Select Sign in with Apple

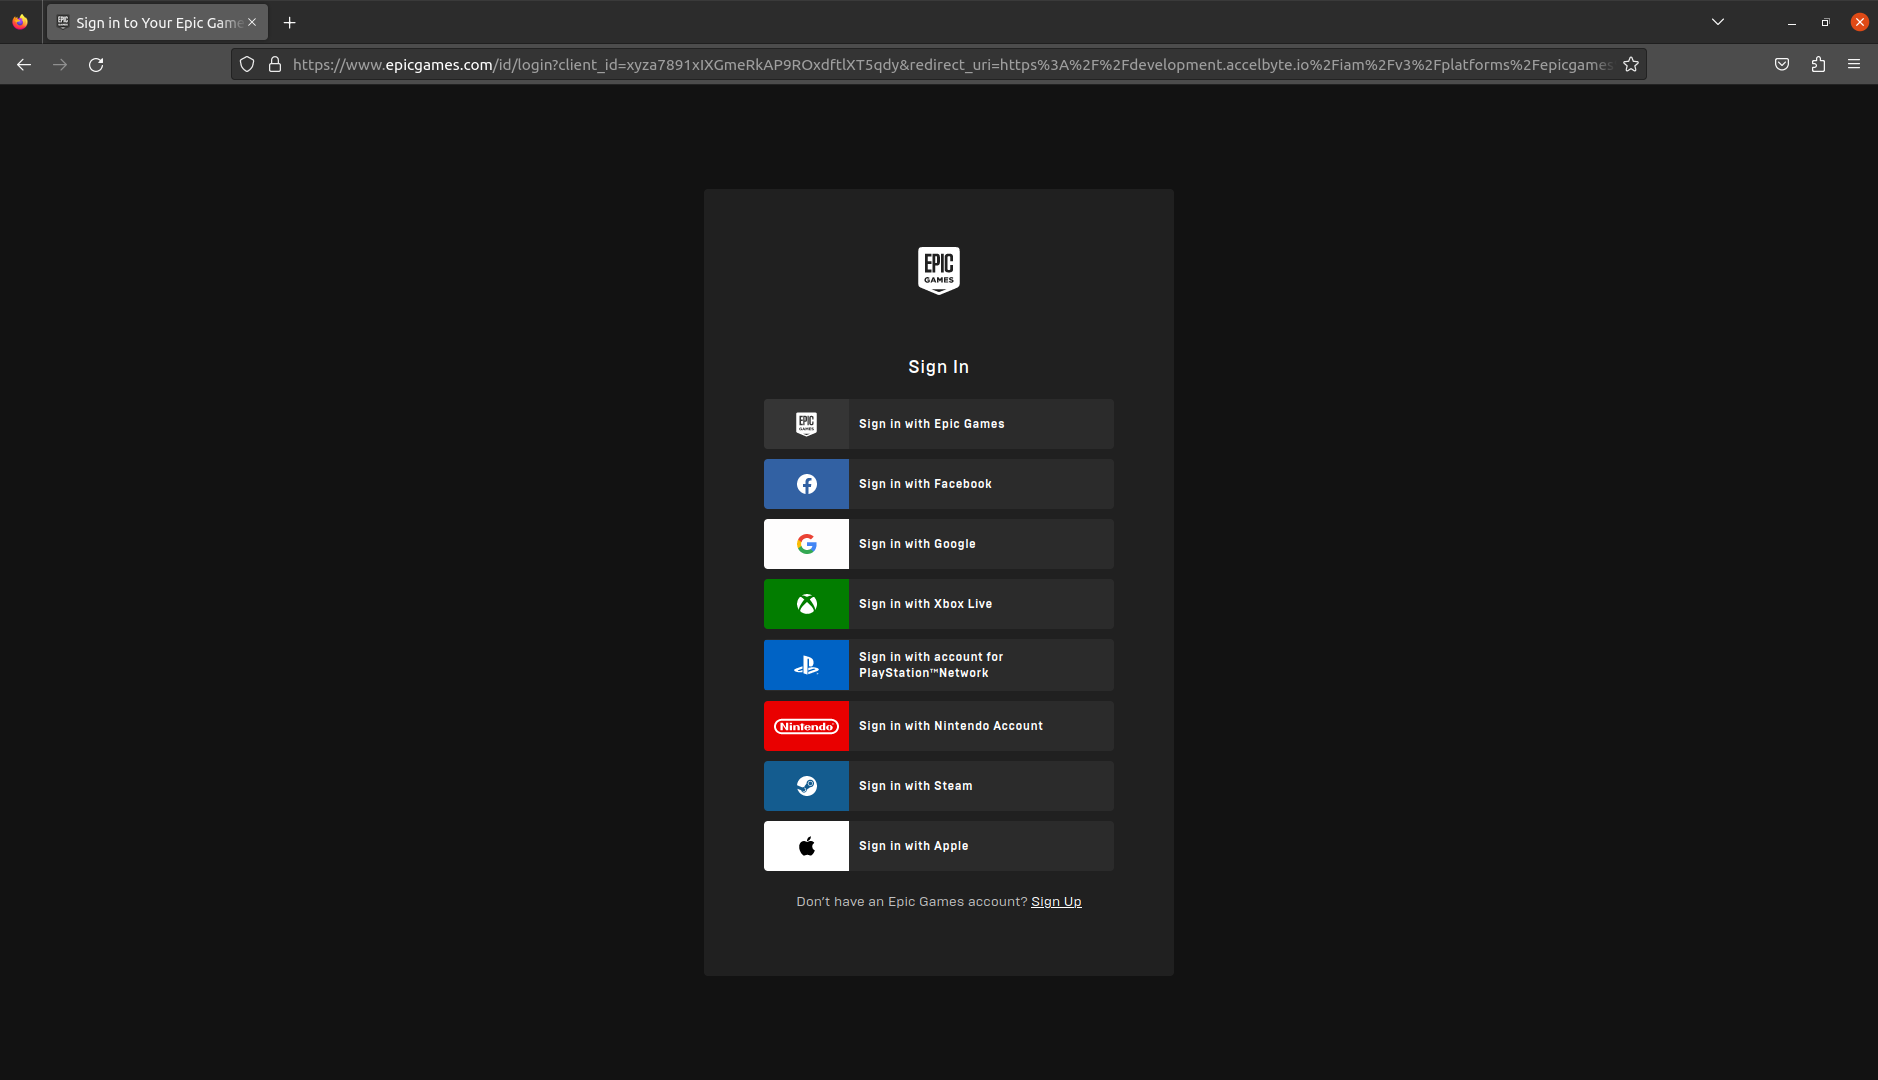click(938, 846)
